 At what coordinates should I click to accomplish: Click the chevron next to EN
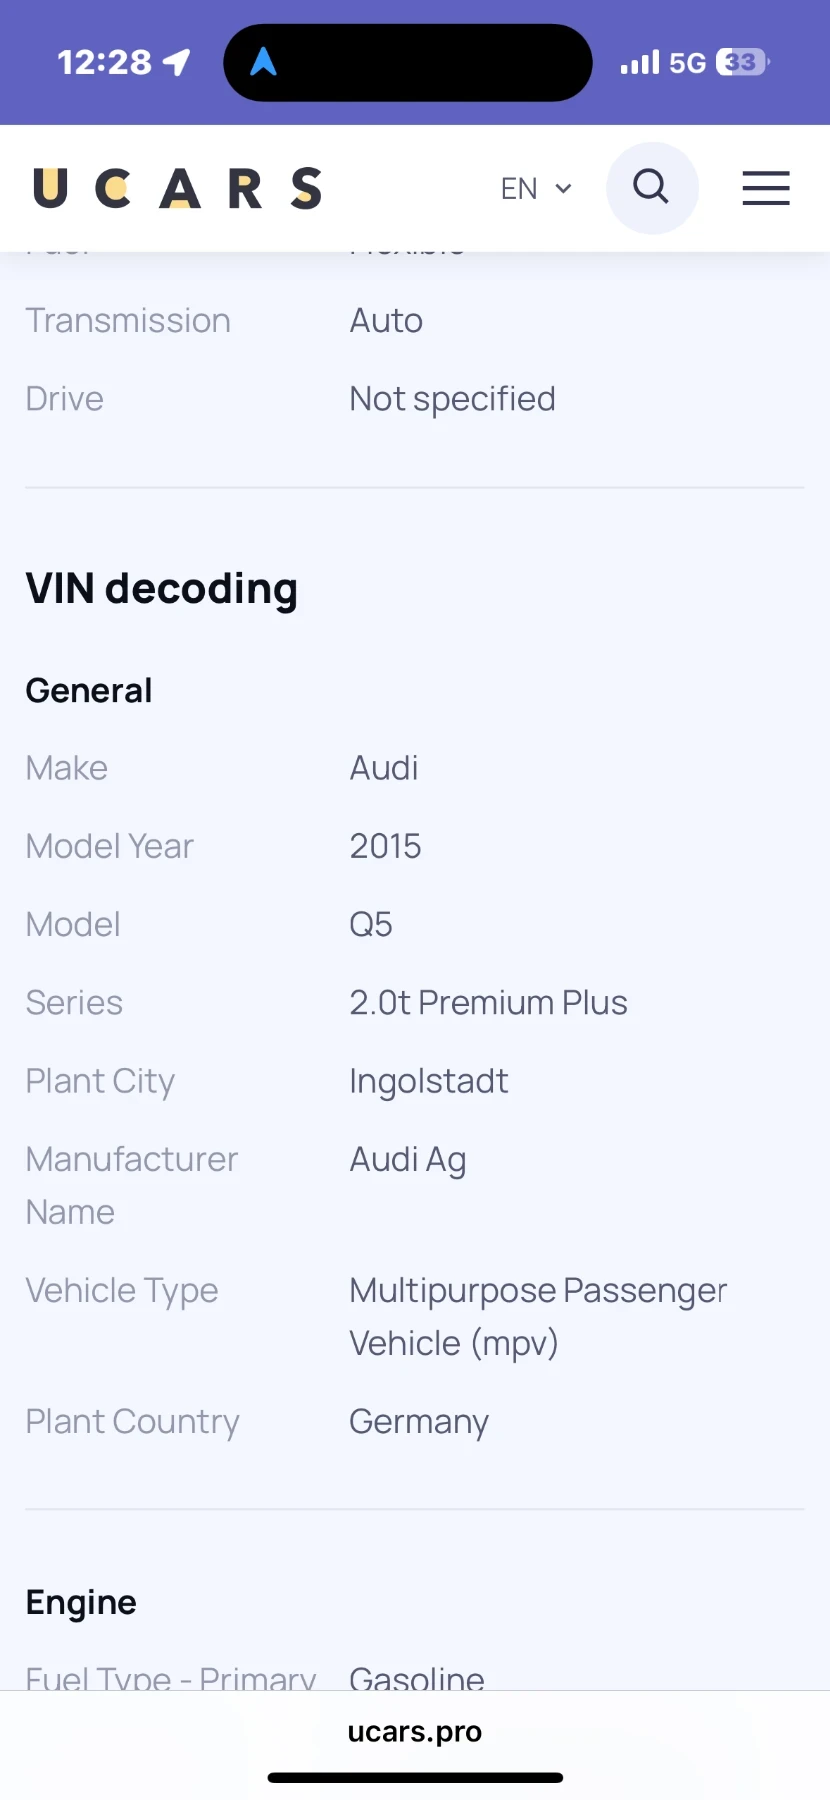[563, 188]
